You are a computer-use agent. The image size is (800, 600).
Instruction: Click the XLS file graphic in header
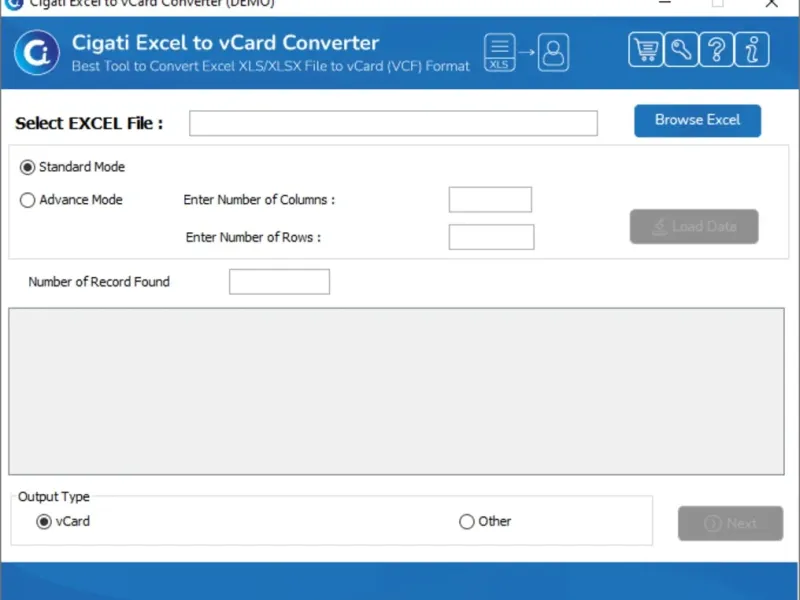(499, 53)
